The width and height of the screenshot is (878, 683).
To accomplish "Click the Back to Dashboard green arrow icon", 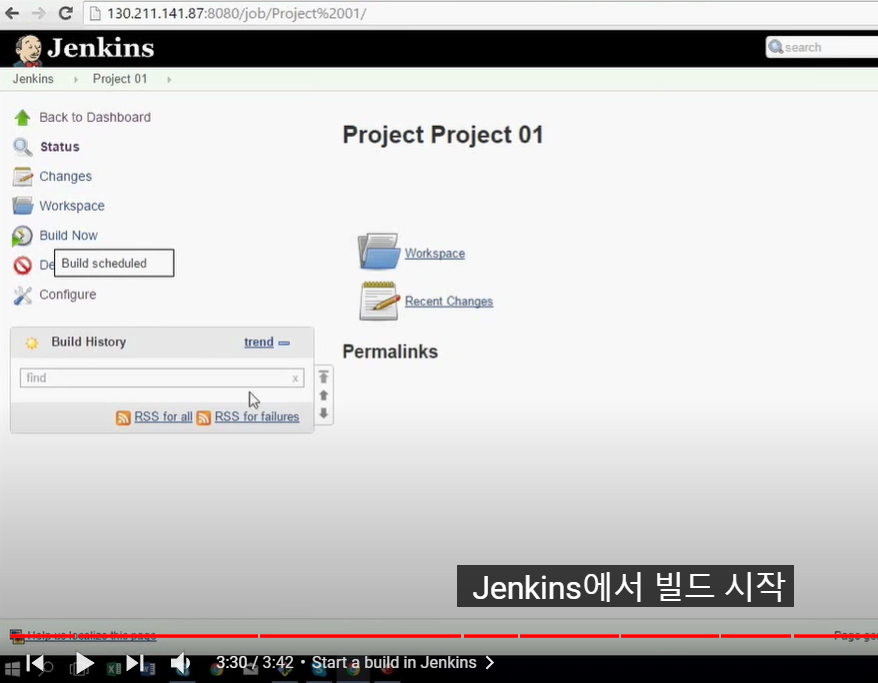I will tap(22, 118).
